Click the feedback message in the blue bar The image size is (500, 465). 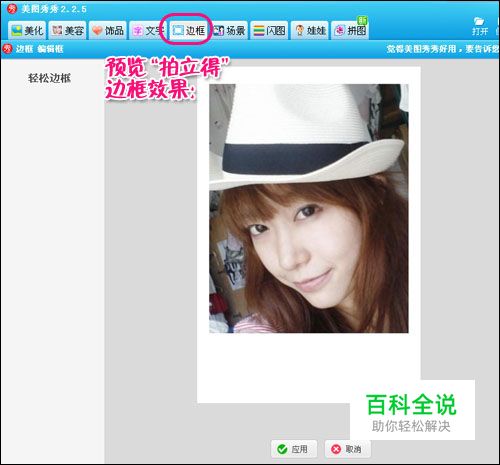tap(443, 49)
